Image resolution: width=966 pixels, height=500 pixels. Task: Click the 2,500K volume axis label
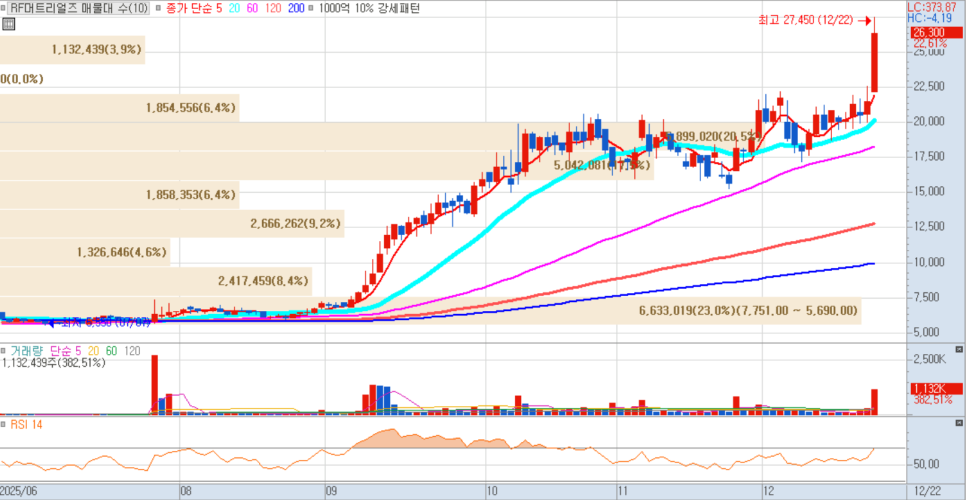(x=932, y=359)
